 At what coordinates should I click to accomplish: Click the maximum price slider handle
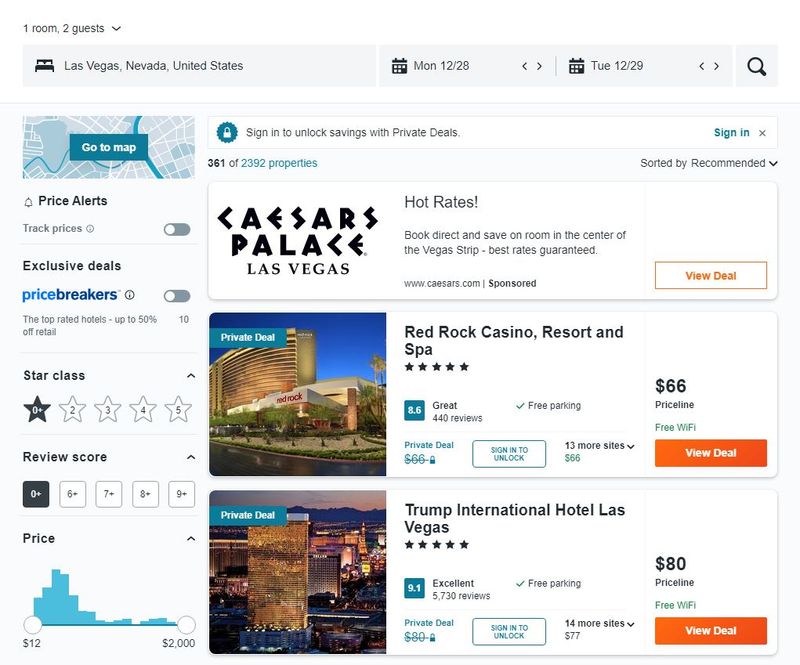click(x=186, y=625)
